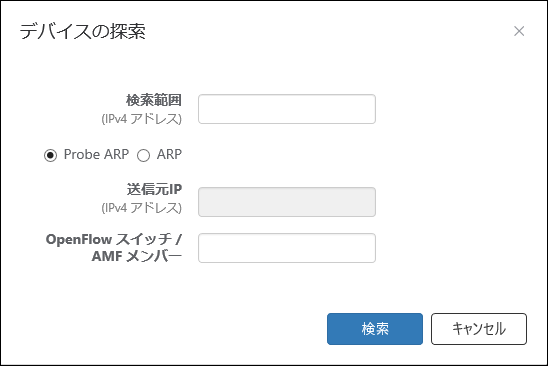548x366 pixels.
Task: Dismiss the dialog with キャンセル button
Action: (x=479, y=329)
